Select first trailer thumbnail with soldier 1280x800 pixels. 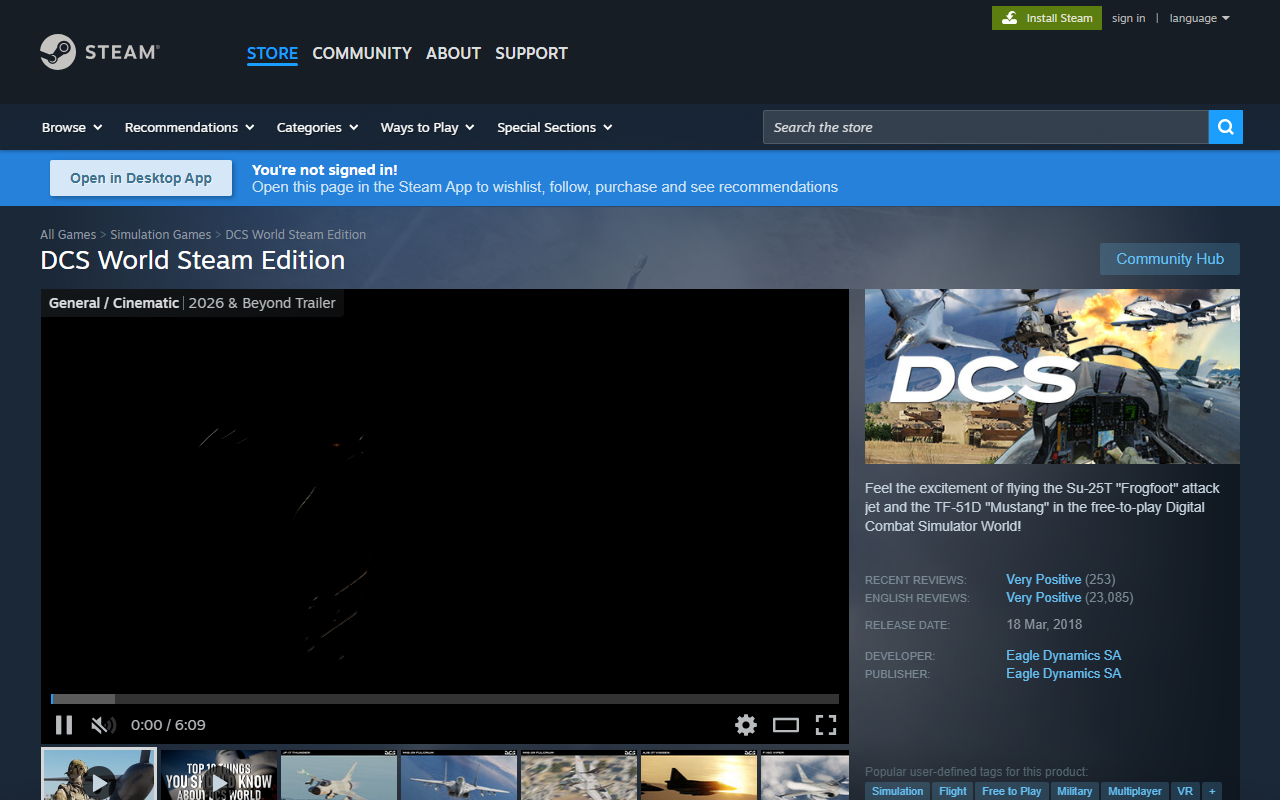pos(99,775)
